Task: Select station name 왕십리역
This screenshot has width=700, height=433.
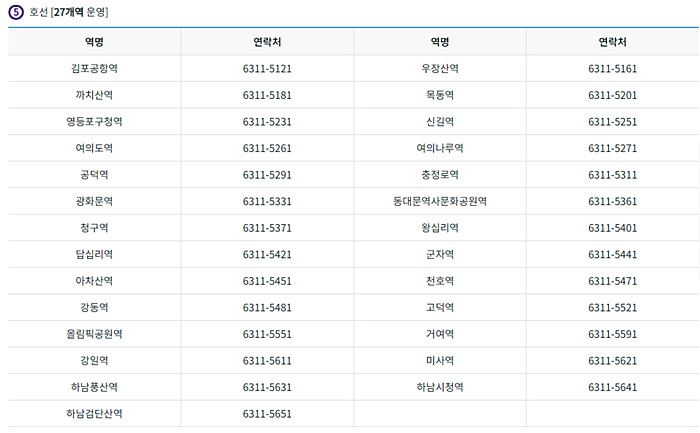Action: [440, 228]
